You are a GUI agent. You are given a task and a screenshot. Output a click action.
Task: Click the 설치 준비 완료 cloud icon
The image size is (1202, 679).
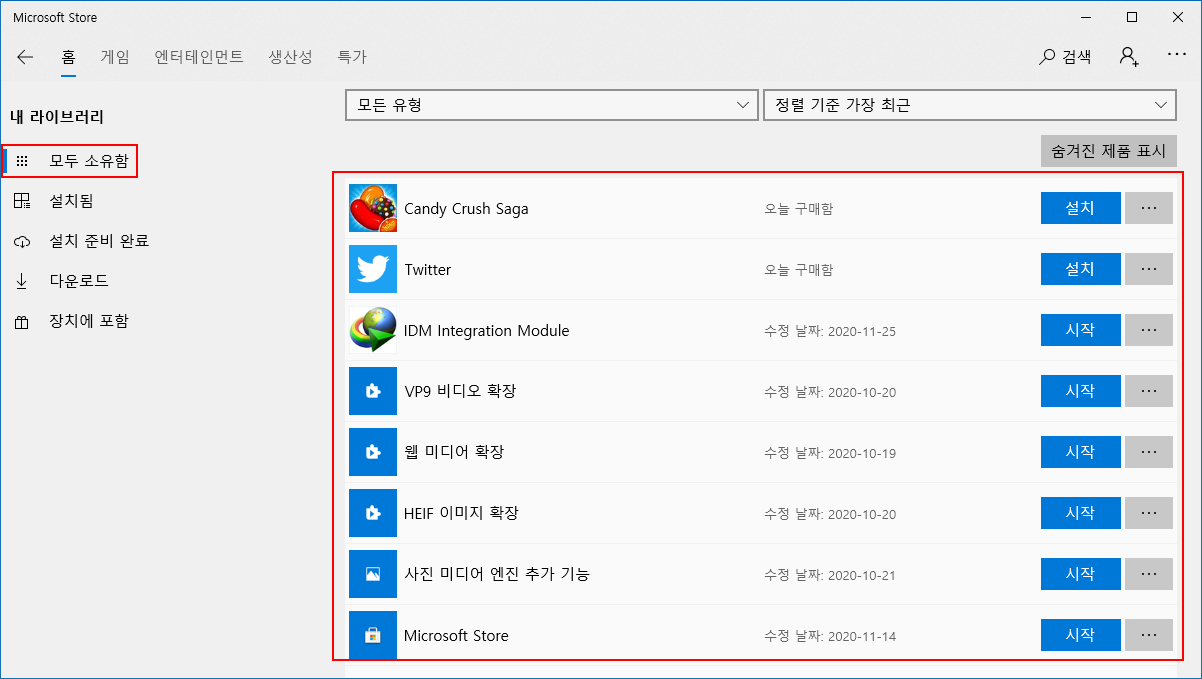point(22,241)
